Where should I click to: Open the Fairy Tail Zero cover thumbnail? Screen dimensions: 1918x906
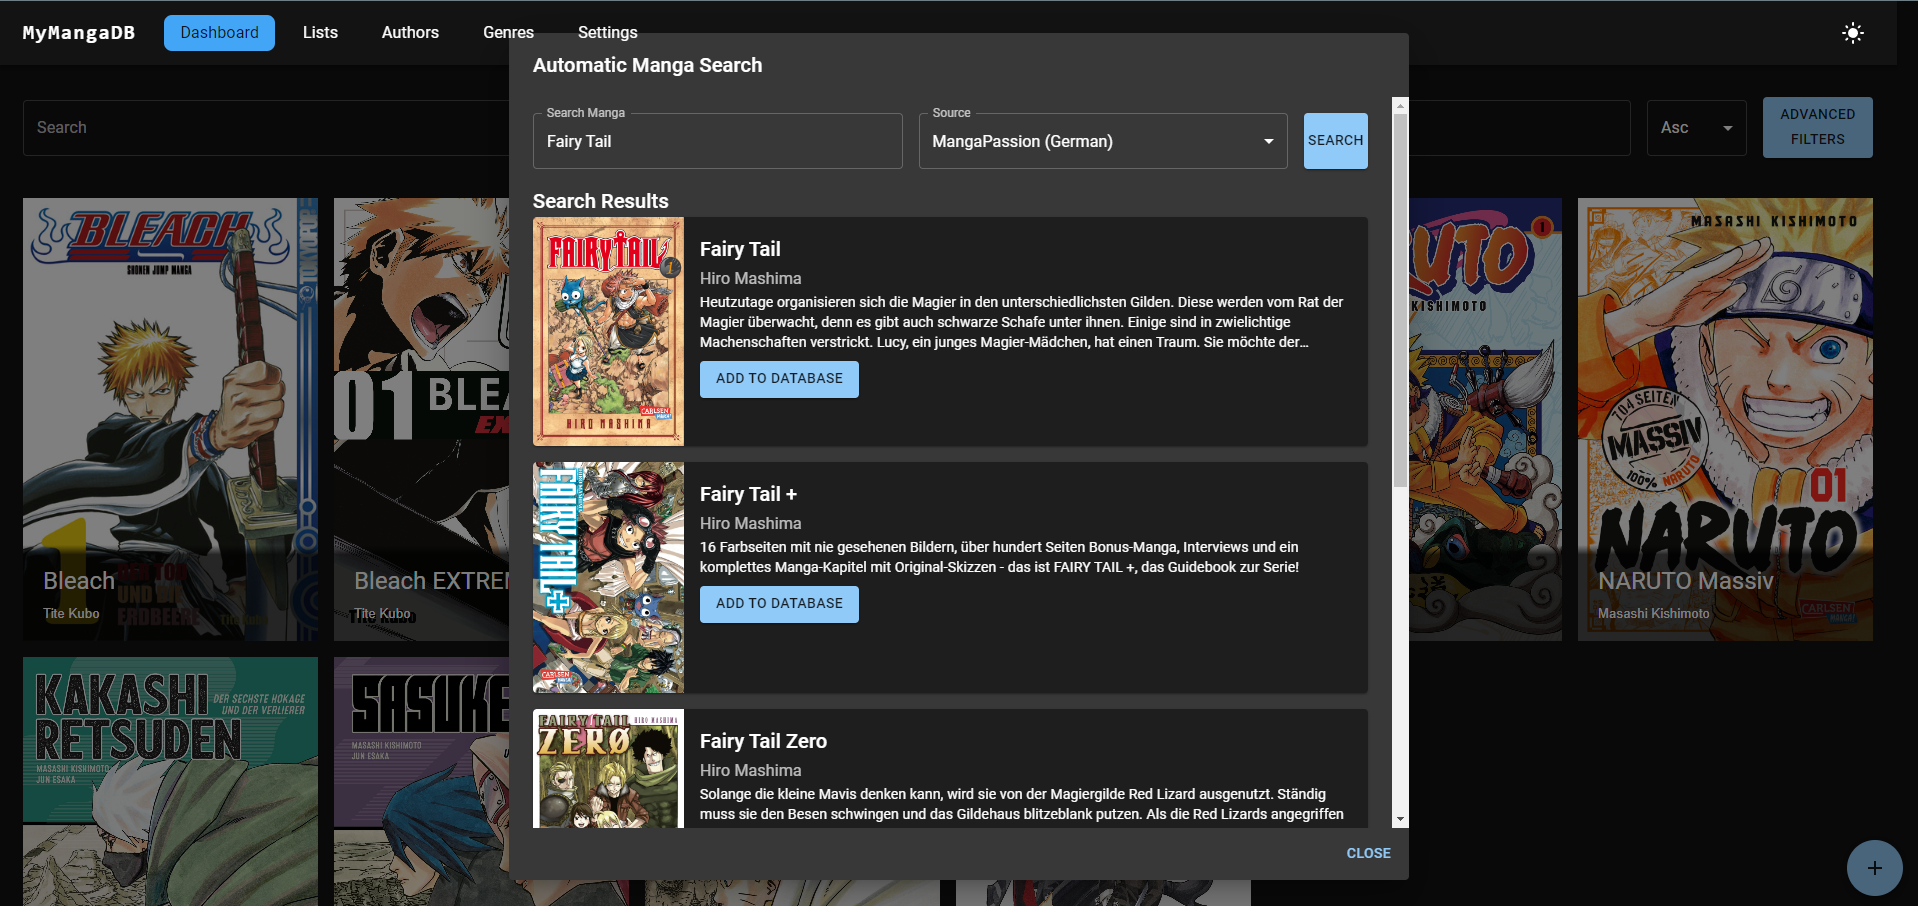click(x=608, y=768)
